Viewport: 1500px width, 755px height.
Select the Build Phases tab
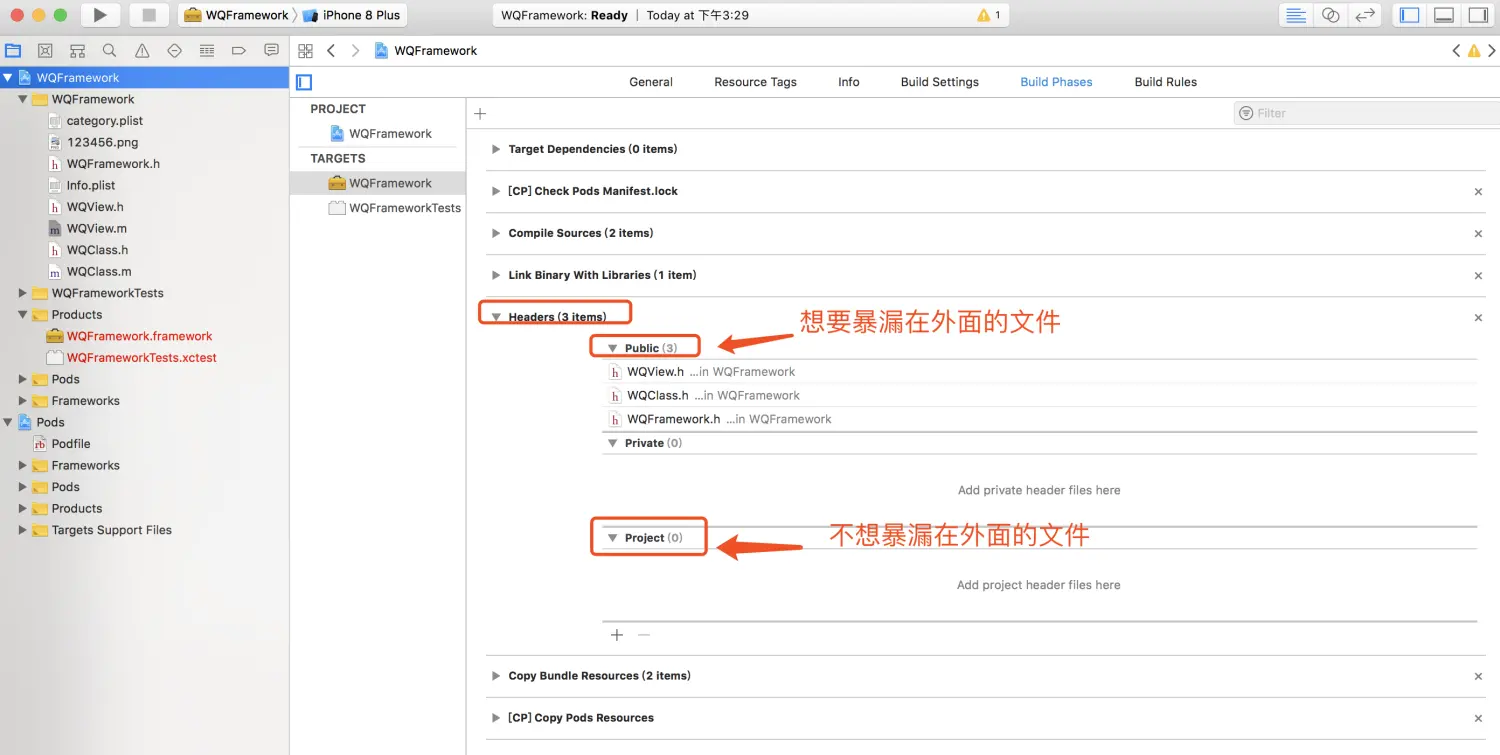pyautogui.click(x=1056, y=82)
